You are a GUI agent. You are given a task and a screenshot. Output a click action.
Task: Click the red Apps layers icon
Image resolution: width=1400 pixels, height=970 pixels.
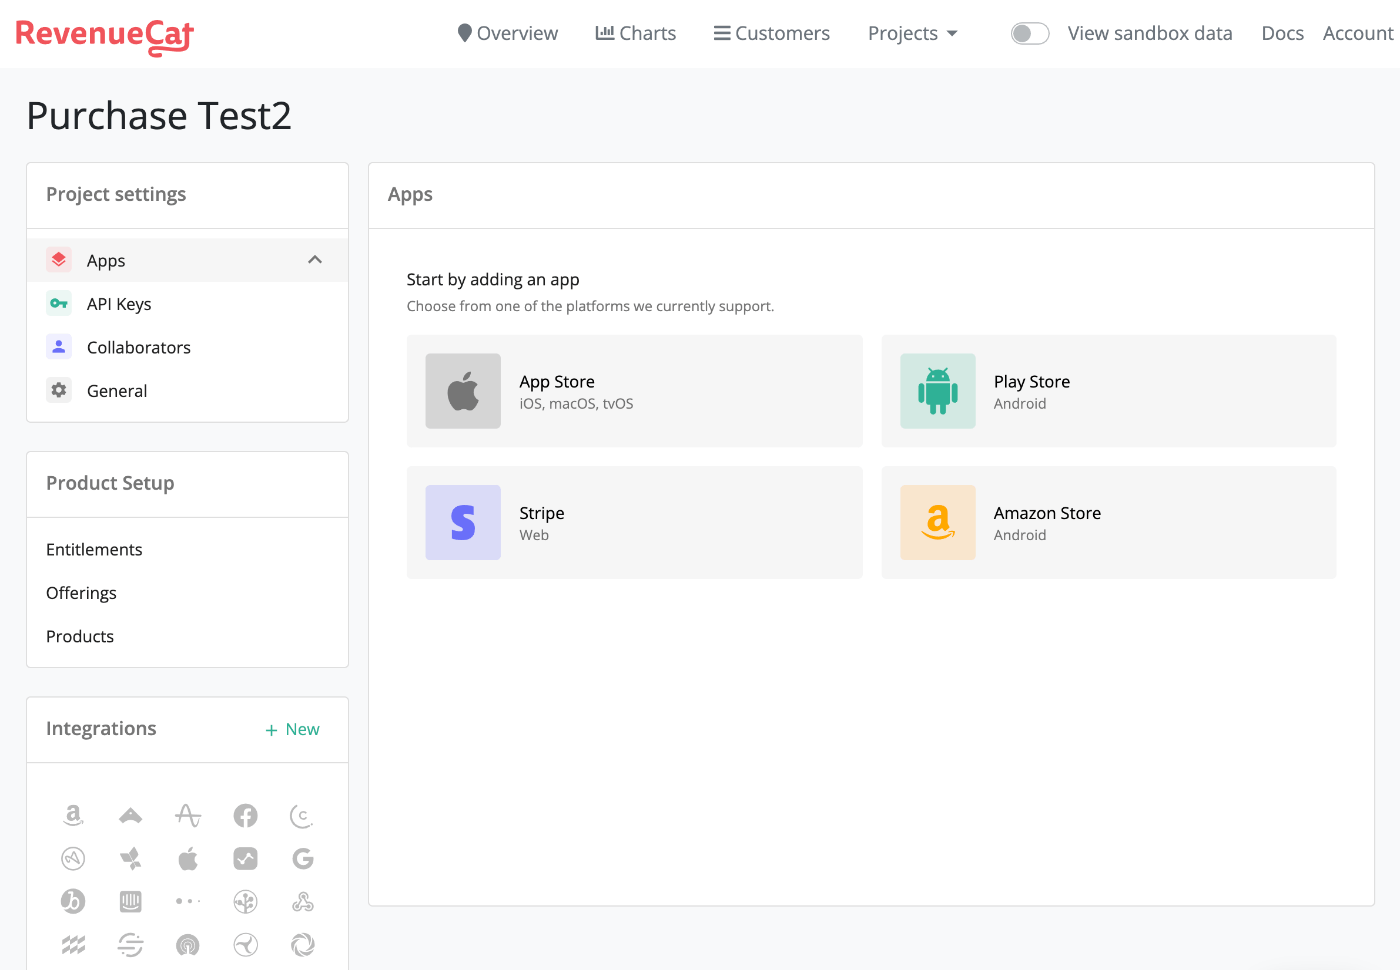click(x=59, y=260)
